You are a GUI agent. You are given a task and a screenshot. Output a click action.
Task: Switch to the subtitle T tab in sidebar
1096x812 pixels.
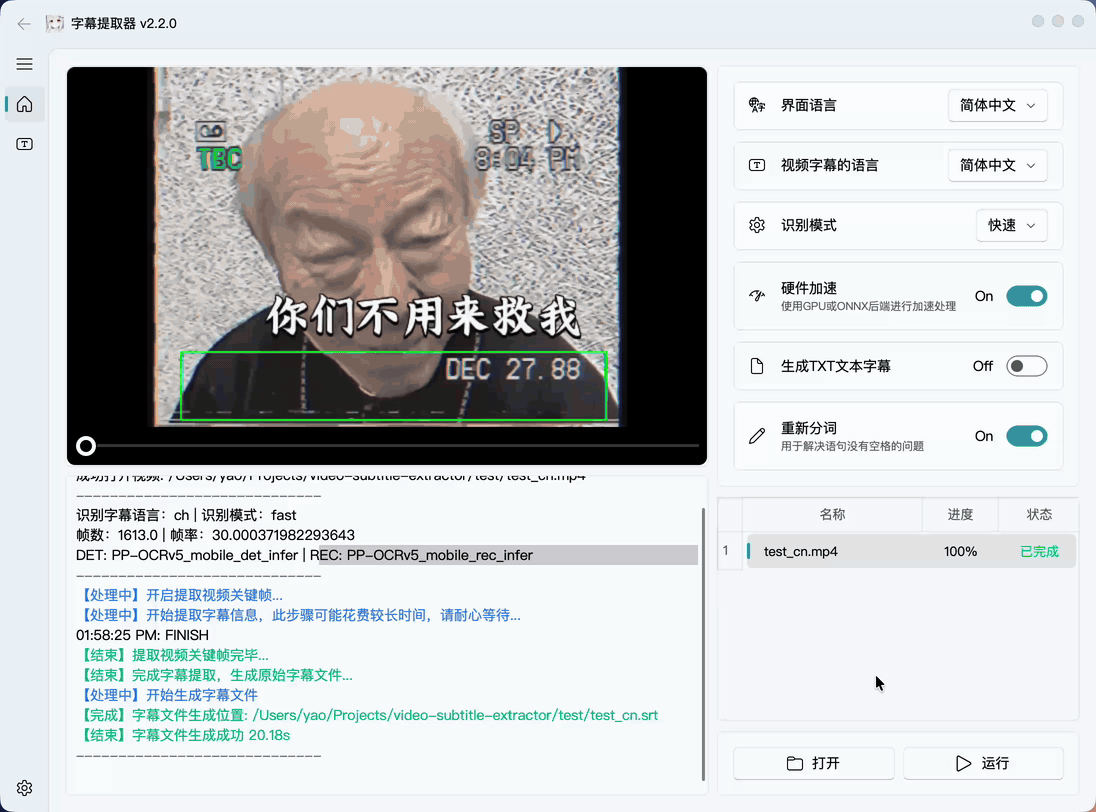point(24,143)
